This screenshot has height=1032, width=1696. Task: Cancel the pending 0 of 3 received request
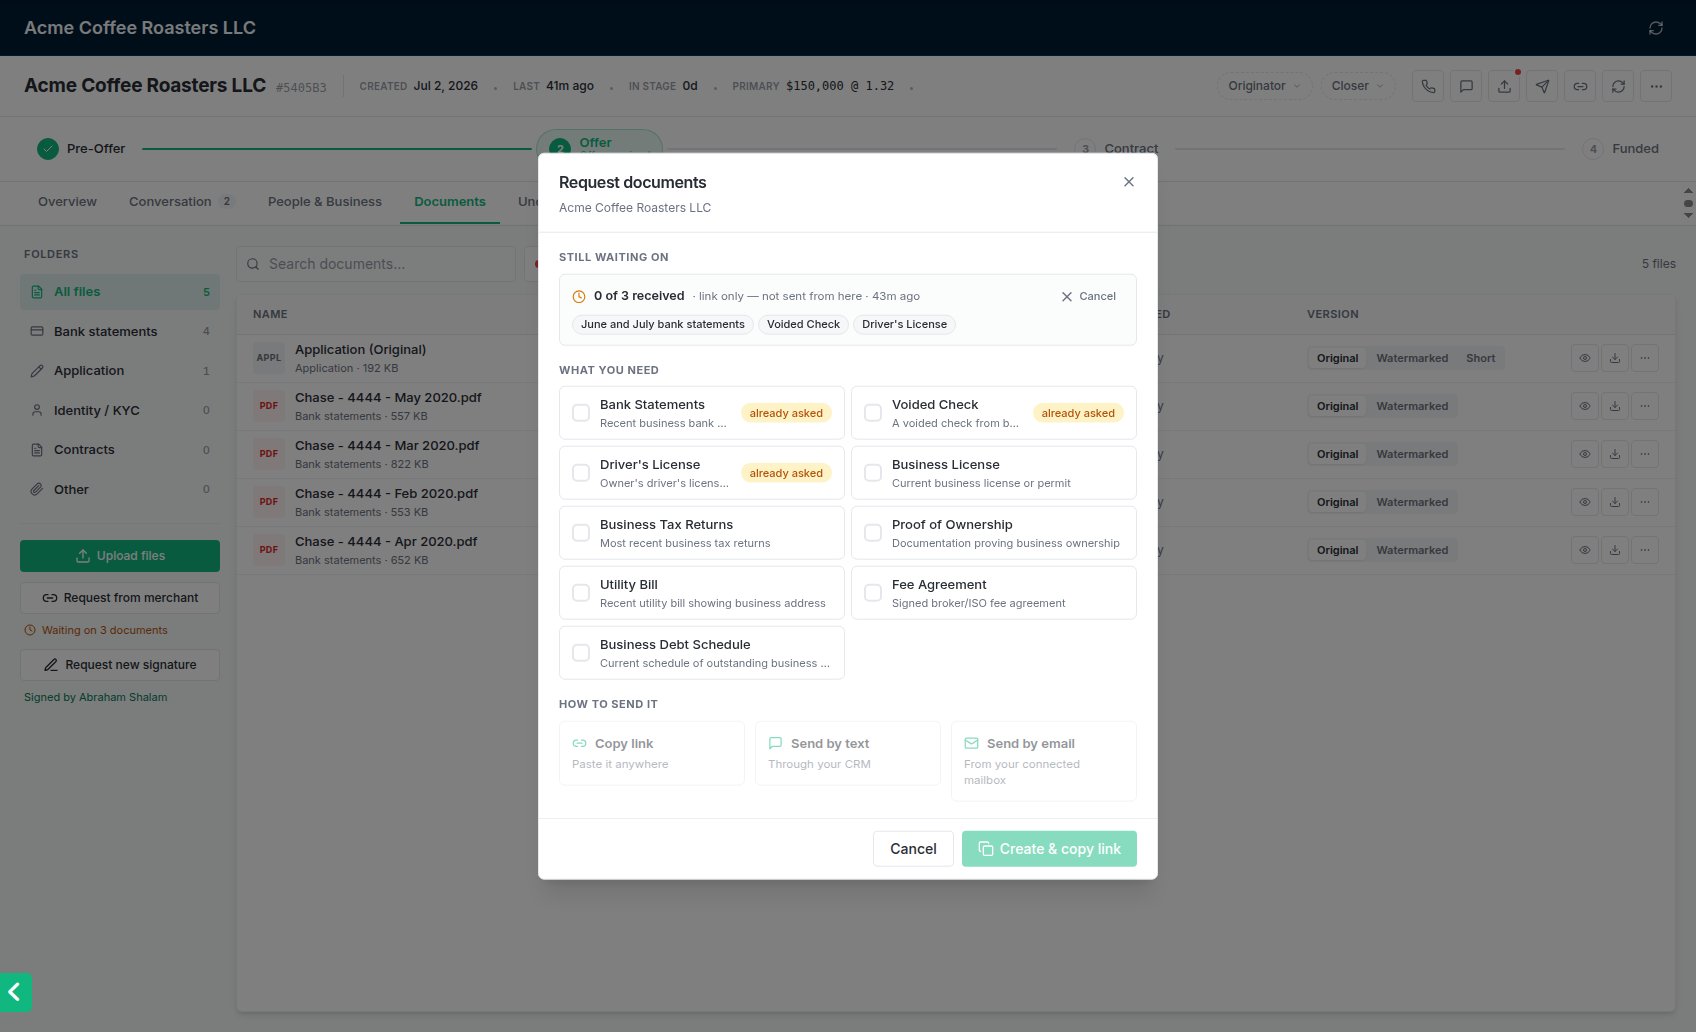point(1089,296)
